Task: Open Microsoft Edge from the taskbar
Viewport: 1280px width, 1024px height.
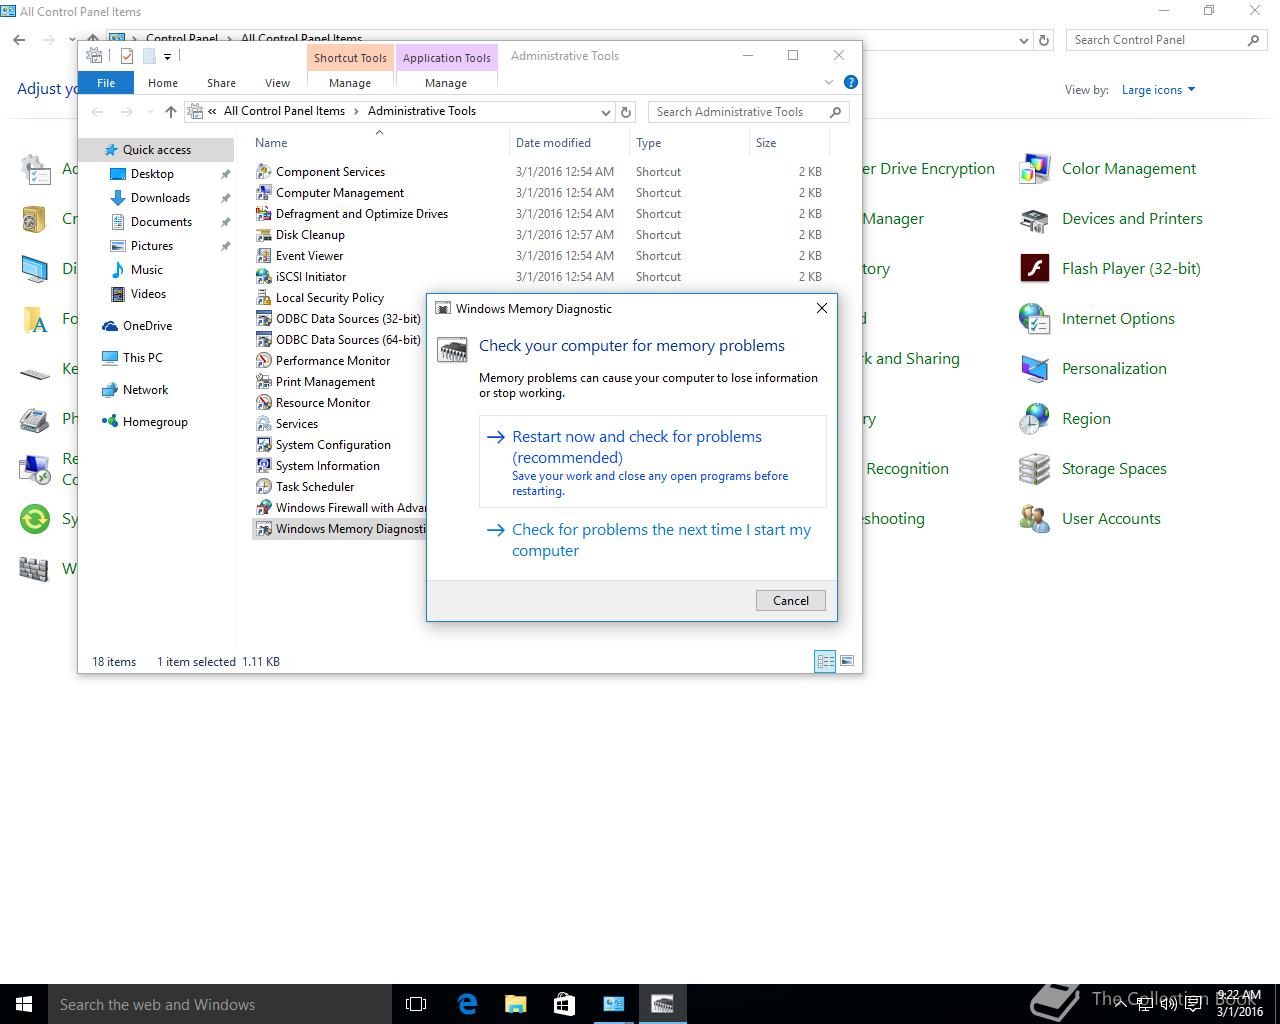Action: pos(466,1004)
